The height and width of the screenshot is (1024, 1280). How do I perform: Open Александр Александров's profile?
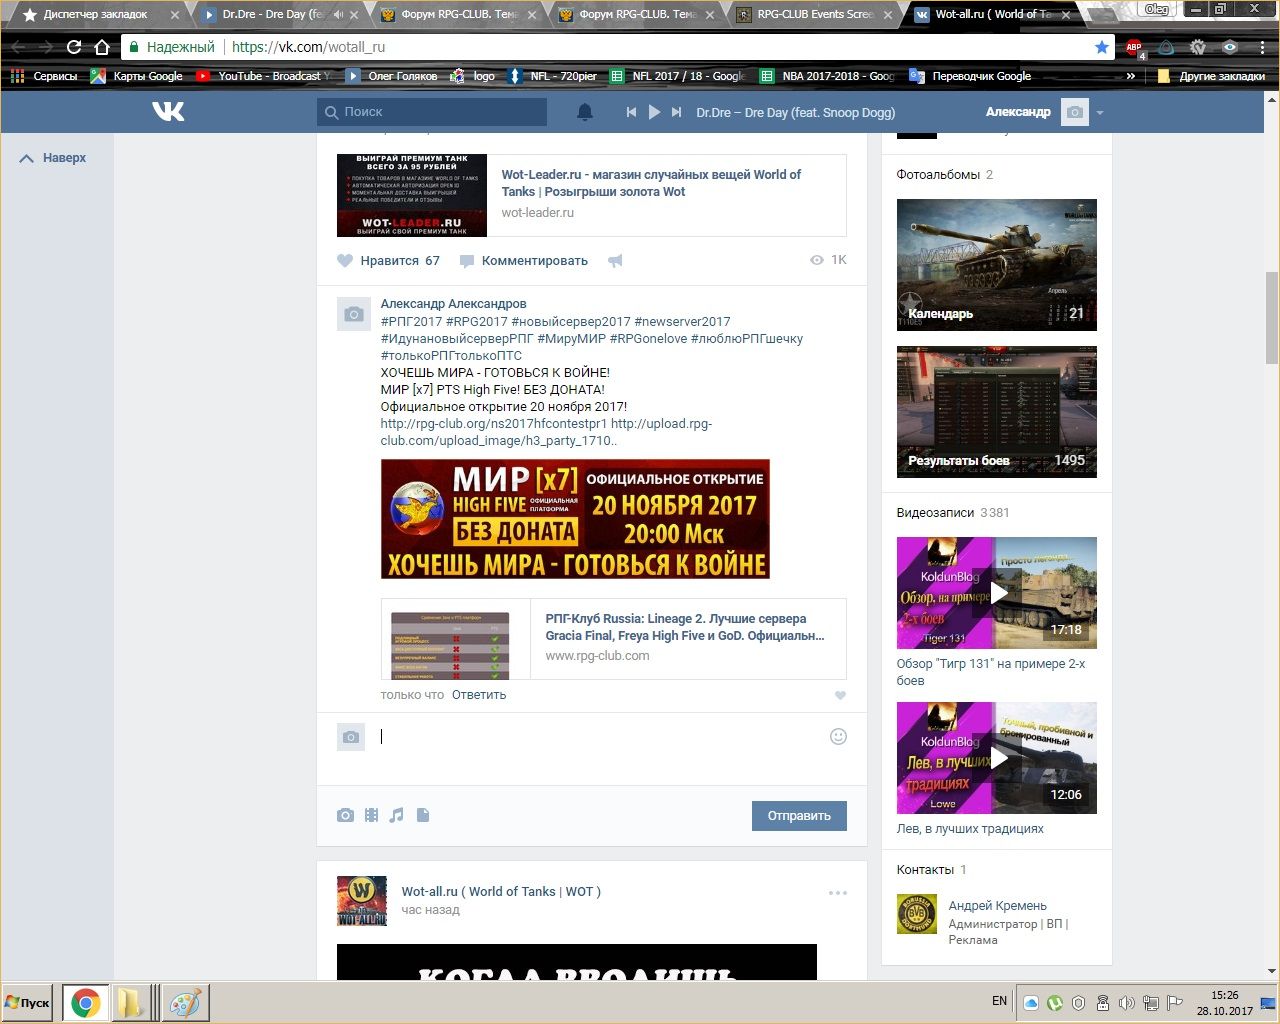point(453,304)
